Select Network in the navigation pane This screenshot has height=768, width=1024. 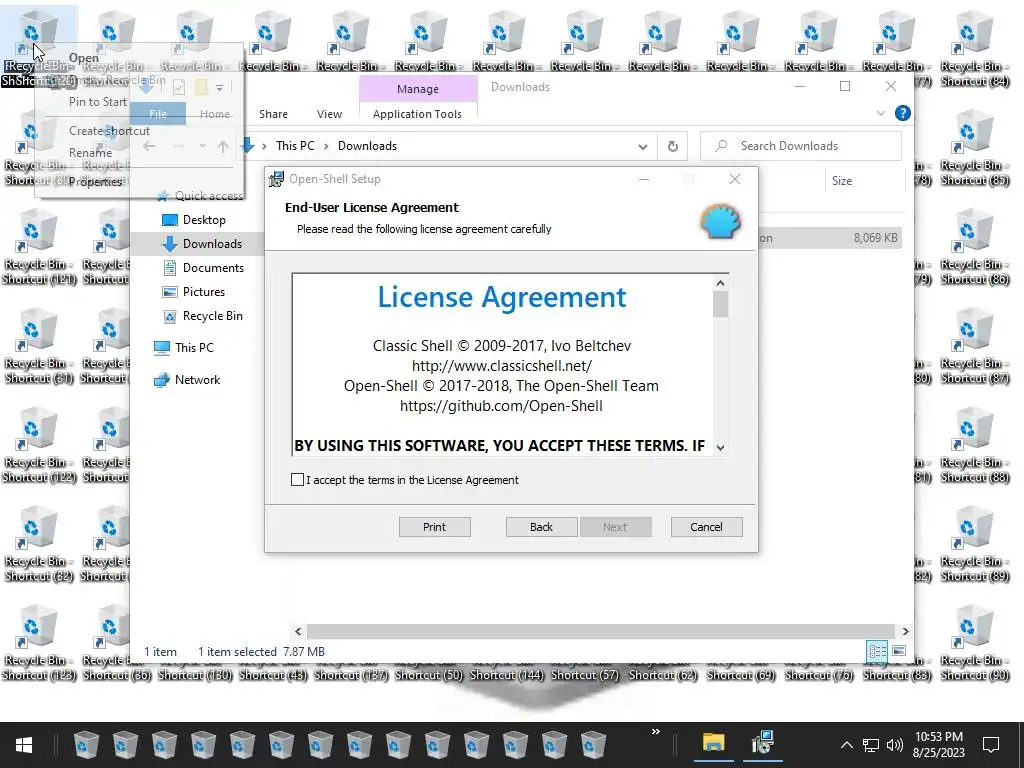(187, 380)
